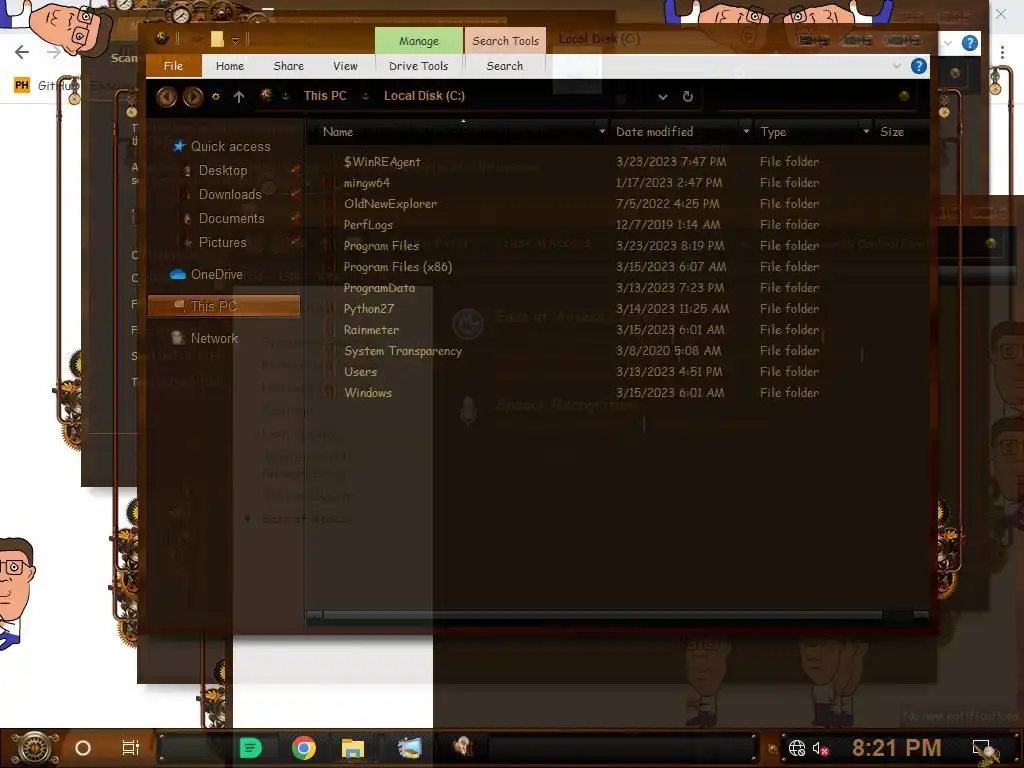This screenshot has height=768, width=1024.
Task: Open address bar history dropdown
Action: coord(663,97)
